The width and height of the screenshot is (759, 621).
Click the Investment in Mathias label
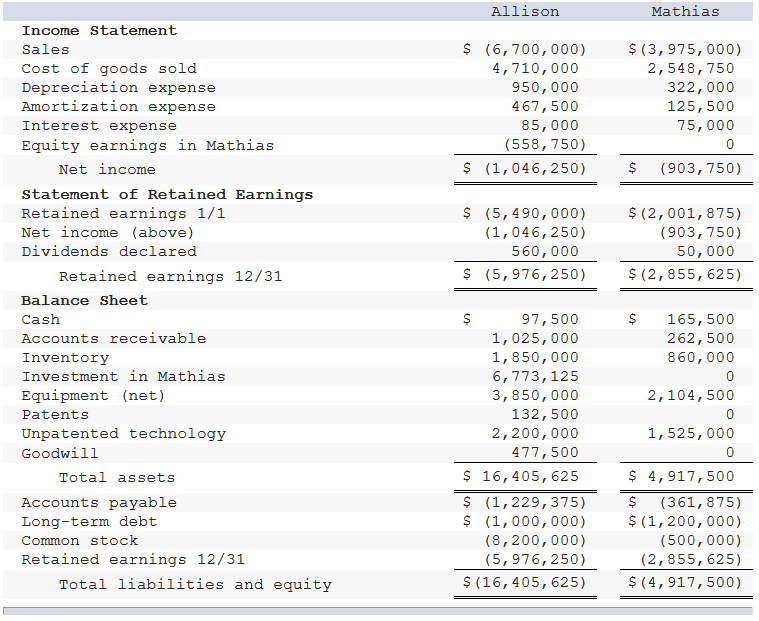pyautogui.click(x=123, y=377)
